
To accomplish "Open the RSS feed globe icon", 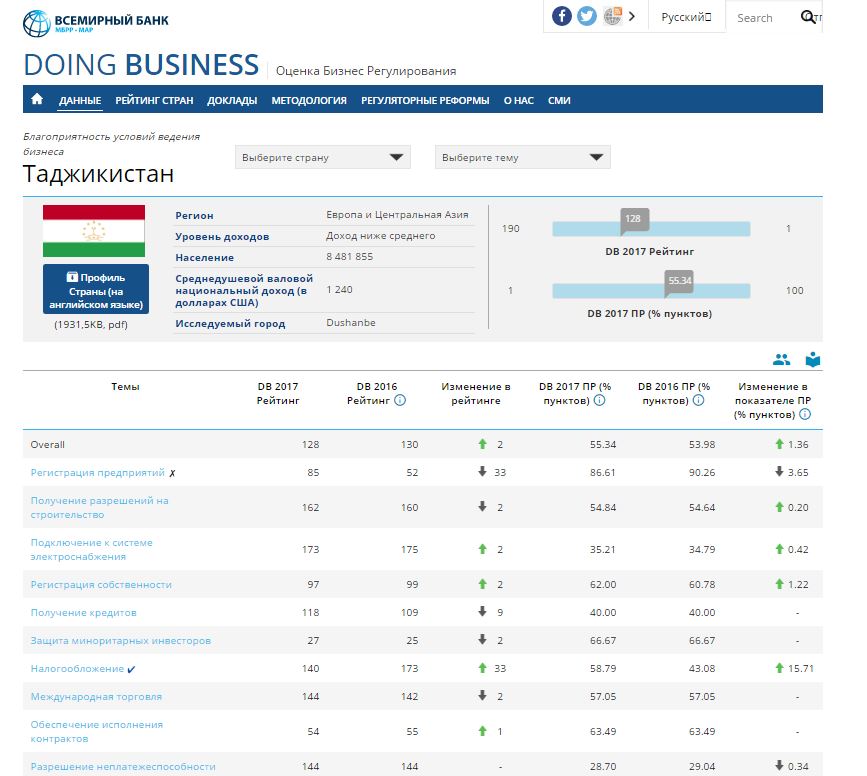I will pyautogui.click(x=612, y=16).
